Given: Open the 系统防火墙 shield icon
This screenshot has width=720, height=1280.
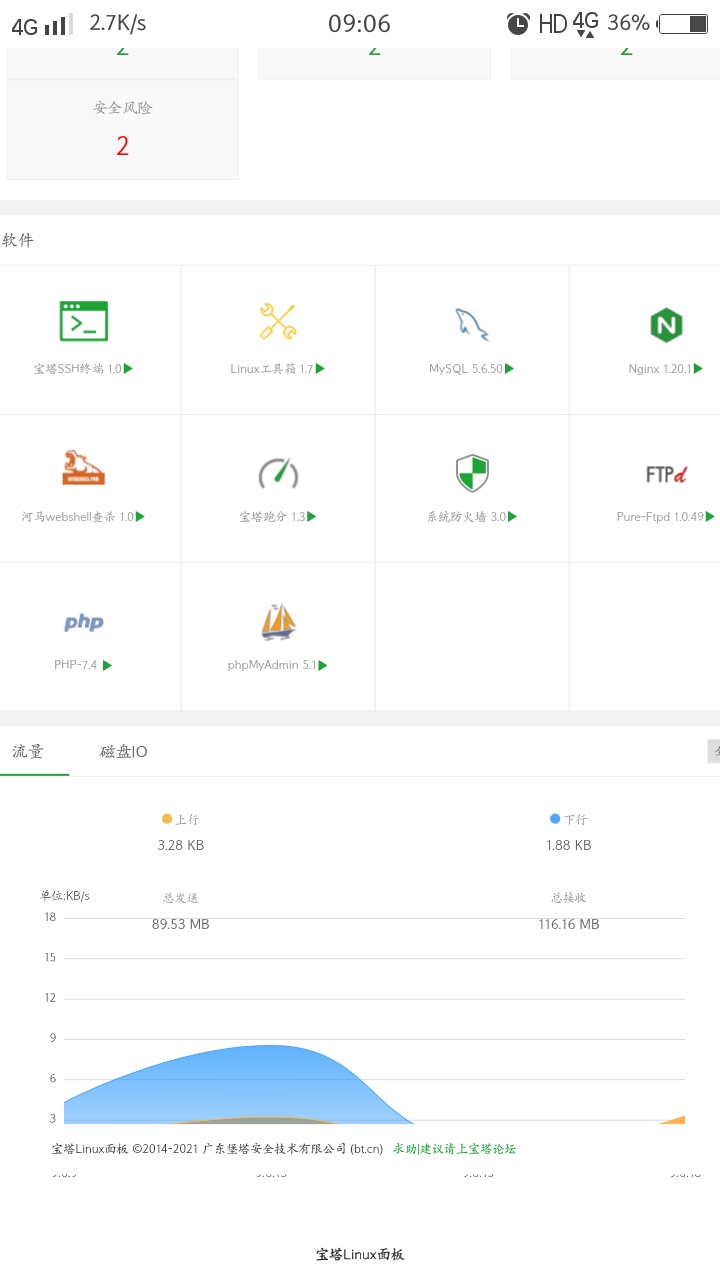Looking at the screenshot, I should tap(471, 472).
